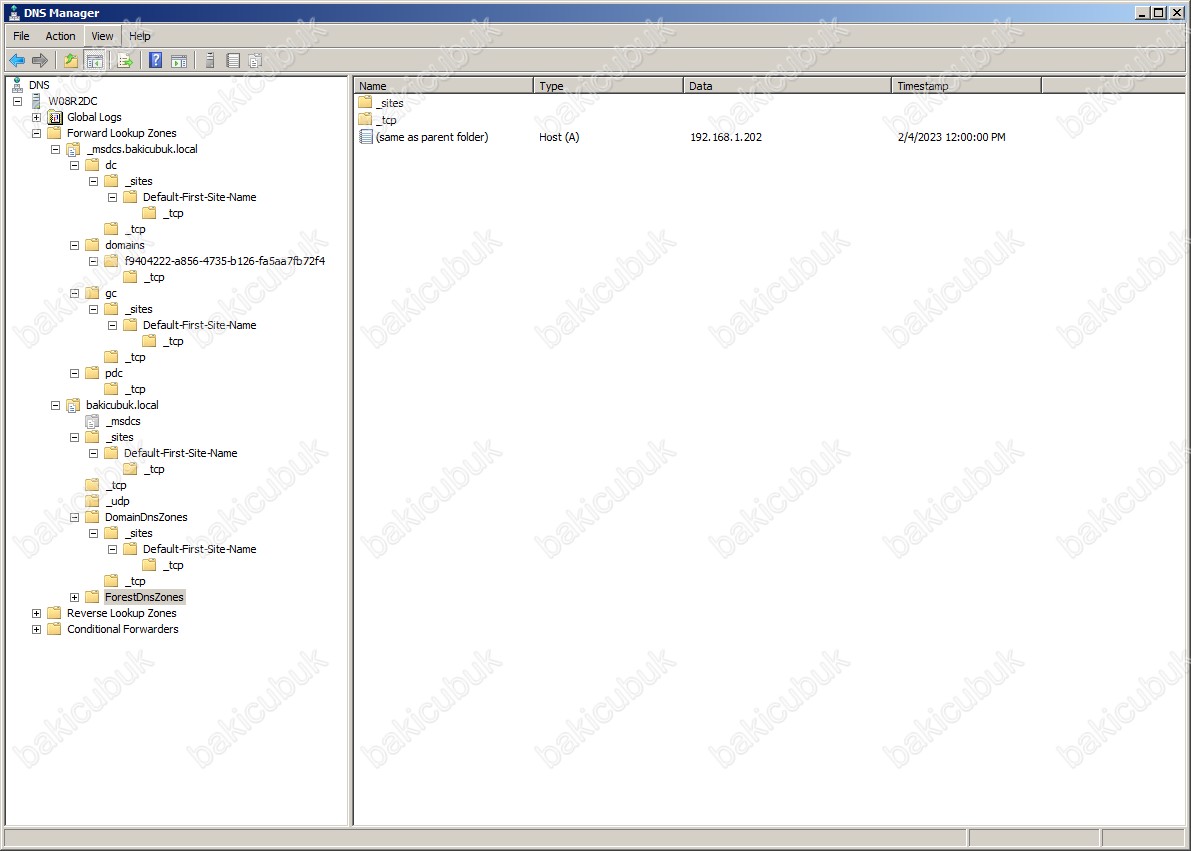Click the domains folder icon
Image resolution: width=1191 pixels, height=851 pixels.
(x=92, y=245)
